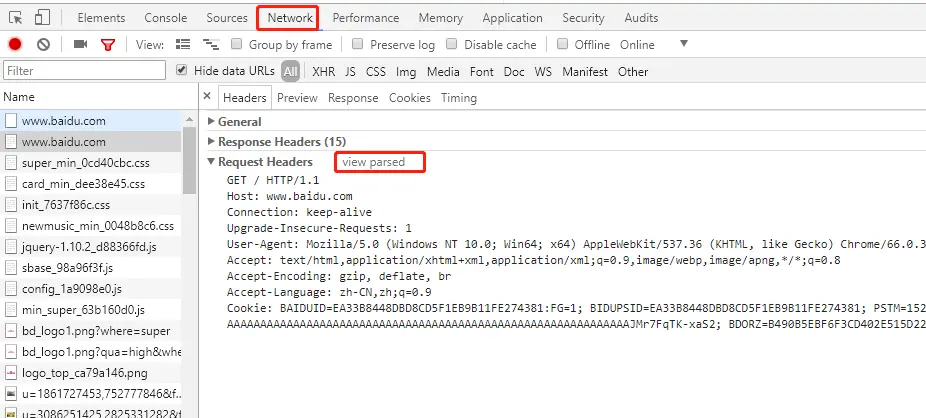Screen dimensions: 926x418
Task: Enable Preserve log checkbox
Action: [357, 44]
